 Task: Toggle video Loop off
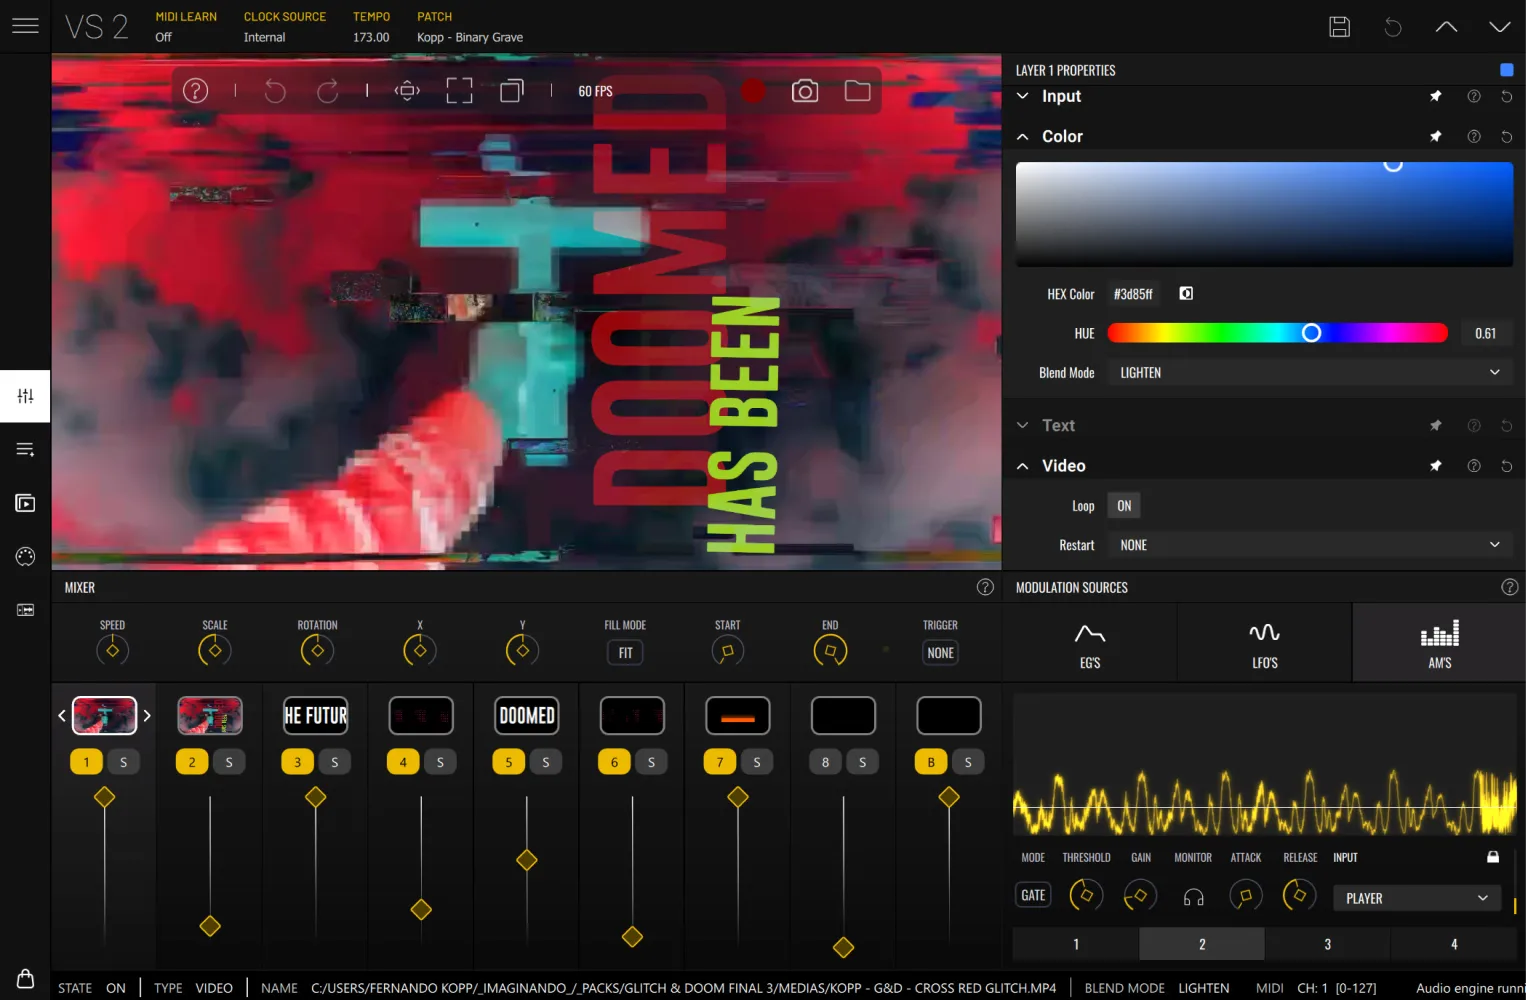point(1123,505)
